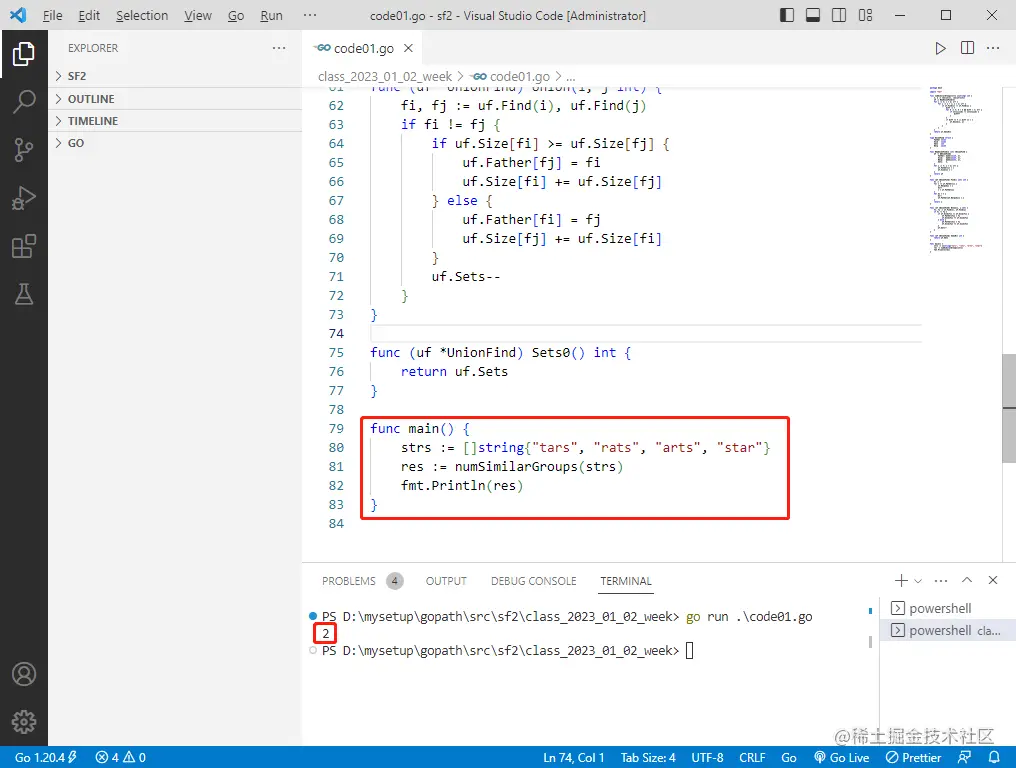Click the numSimilarGroups call on line 81
Image resolution: width=1016 pixels, height=768 pixels.
(516, 467)
